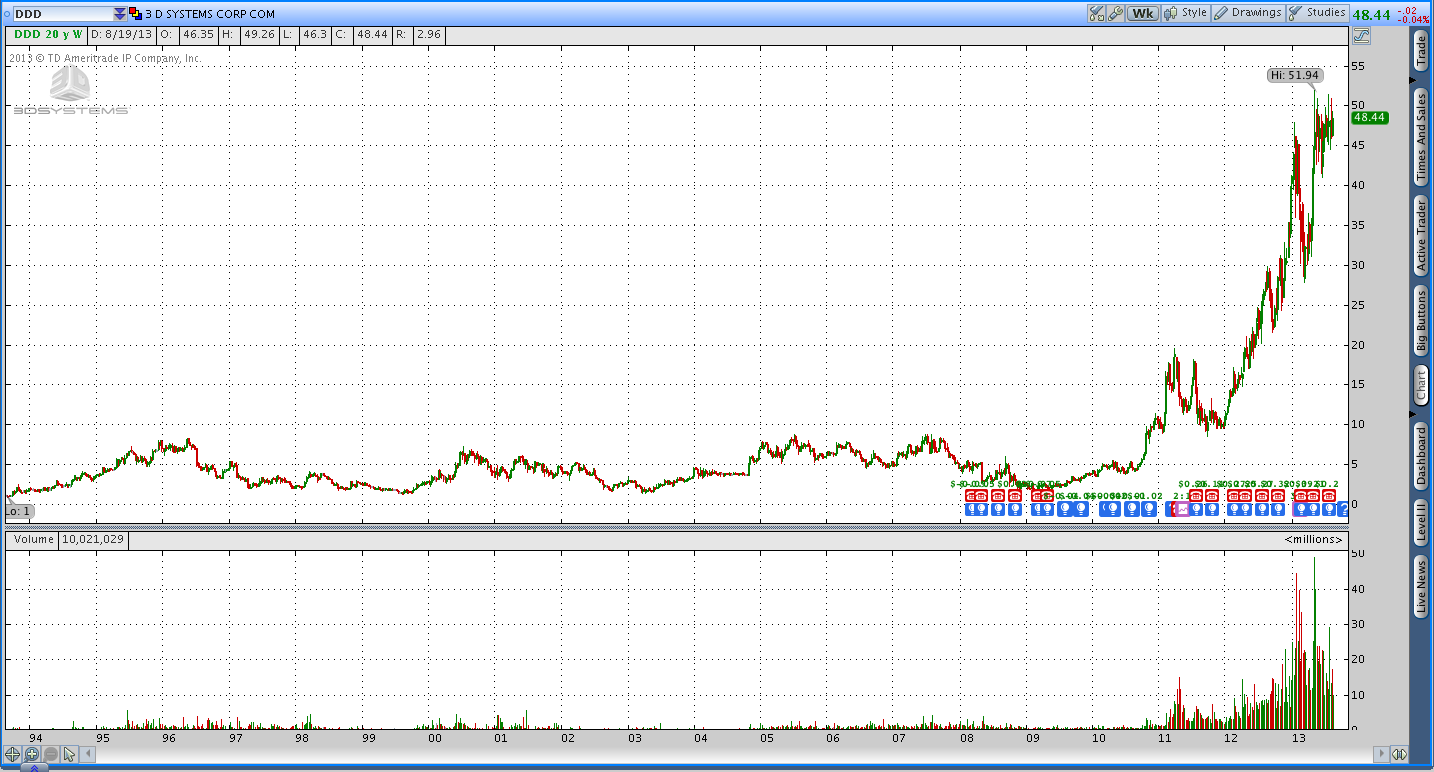The image size is (1434, 772).
Task: Expand the DDD symbol dropdown arrow
Action: coord(120,14)
